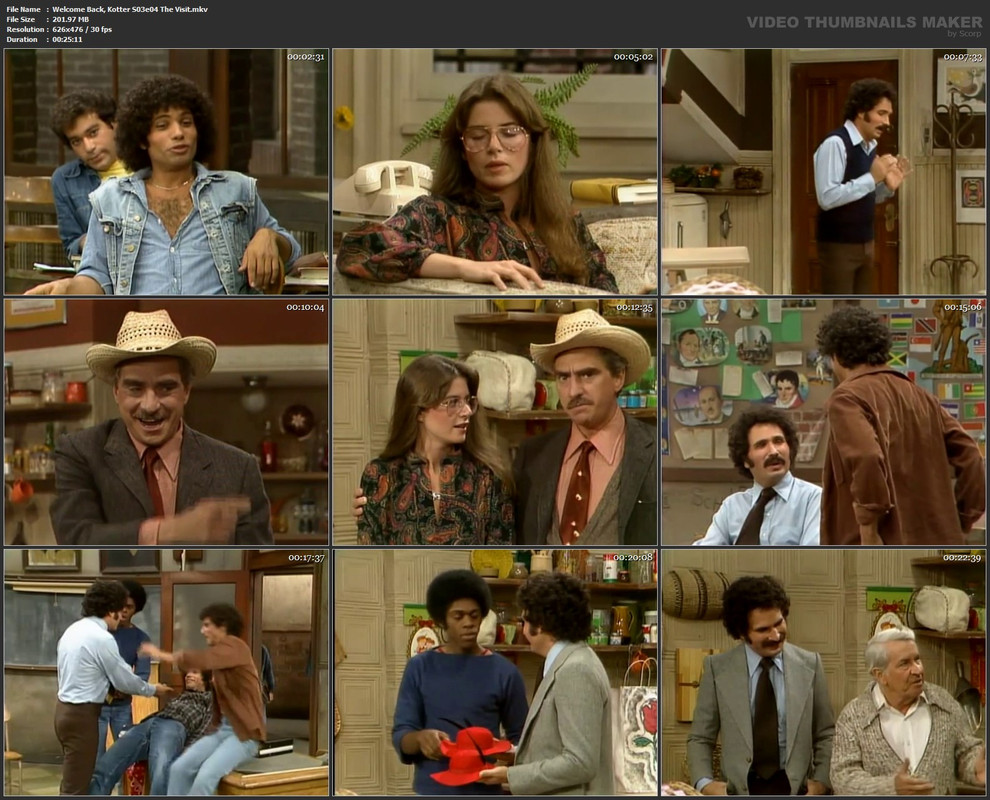Select the thumbnail timestamped 00:15:06
The width and height of the screenshot is (990, 800).
(823, 422)
